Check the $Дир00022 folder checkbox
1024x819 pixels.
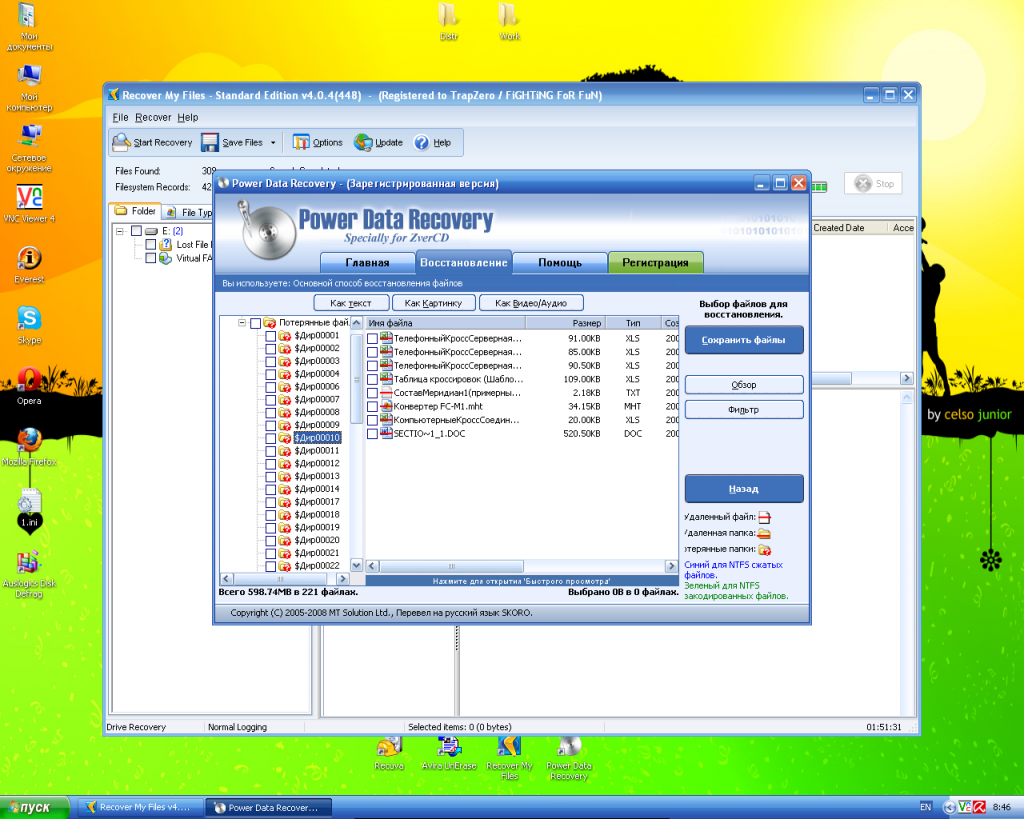click(270, 566)
